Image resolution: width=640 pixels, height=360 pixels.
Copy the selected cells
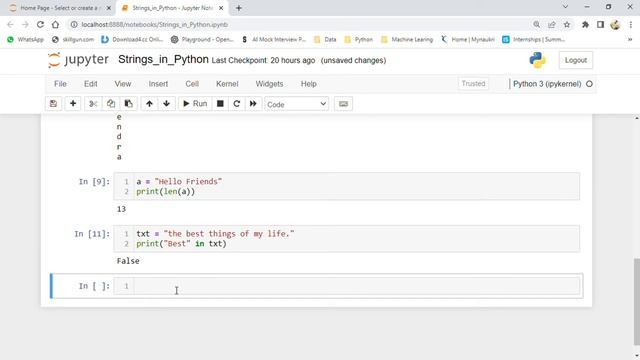coord(111,104)
